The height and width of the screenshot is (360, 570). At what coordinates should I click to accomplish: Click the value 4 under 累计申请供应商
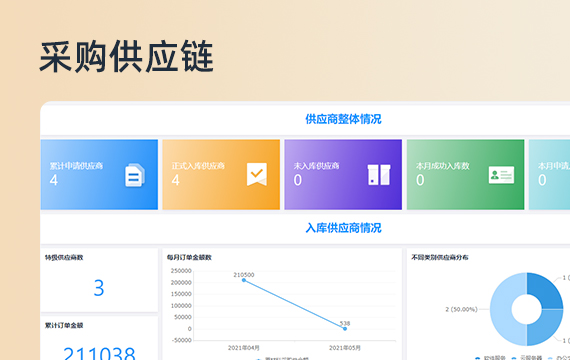tap(54, 180)
